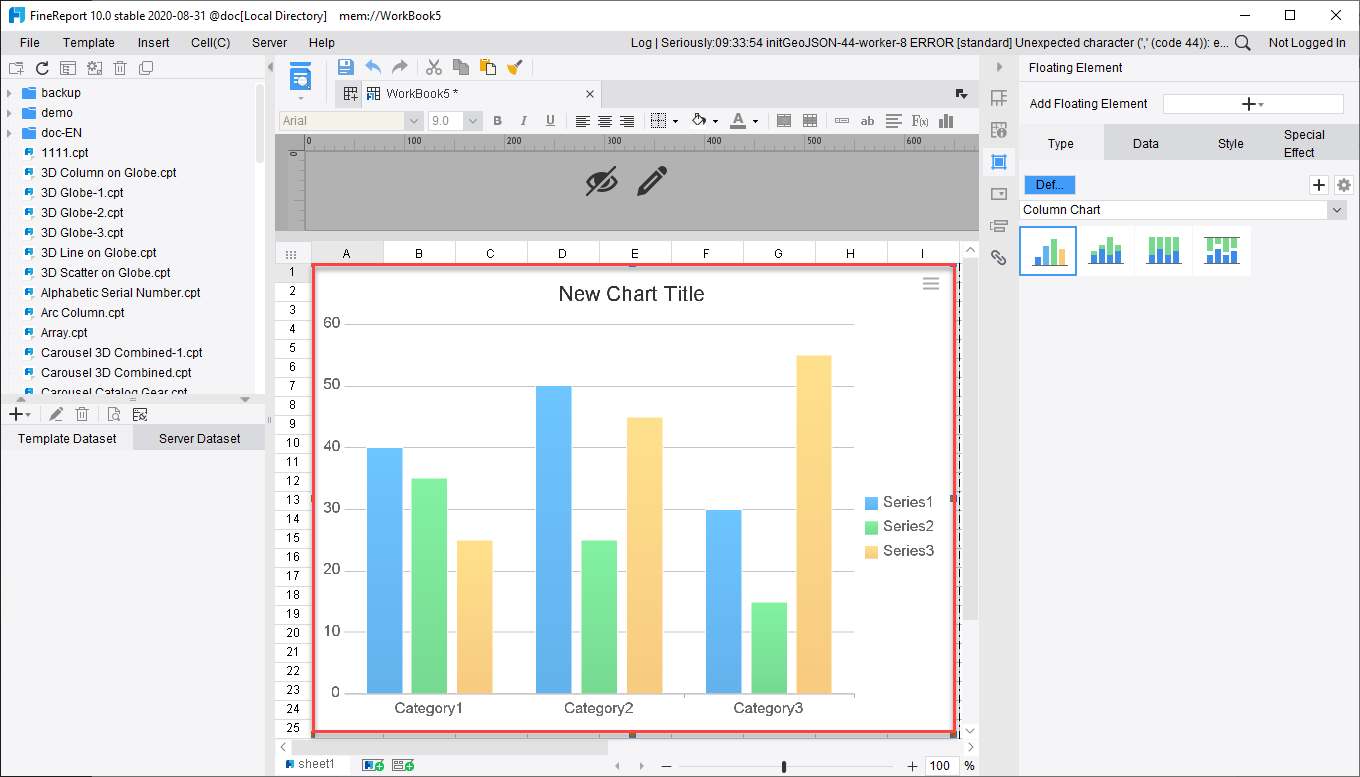Select the Percent Stacked Column chart style
Image resolution: width=1360 pixels, height=777 pixels.
[x=1163, y=249]
